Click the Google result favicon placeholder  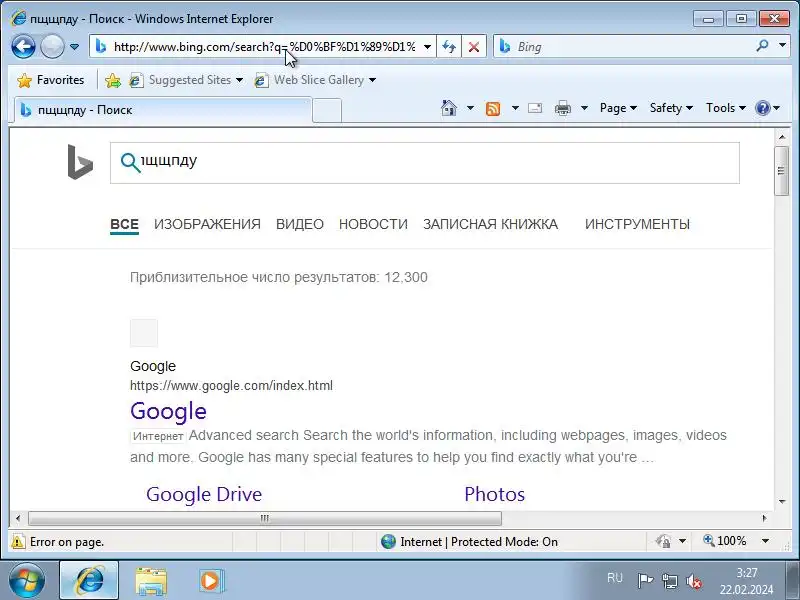(144, 333)
